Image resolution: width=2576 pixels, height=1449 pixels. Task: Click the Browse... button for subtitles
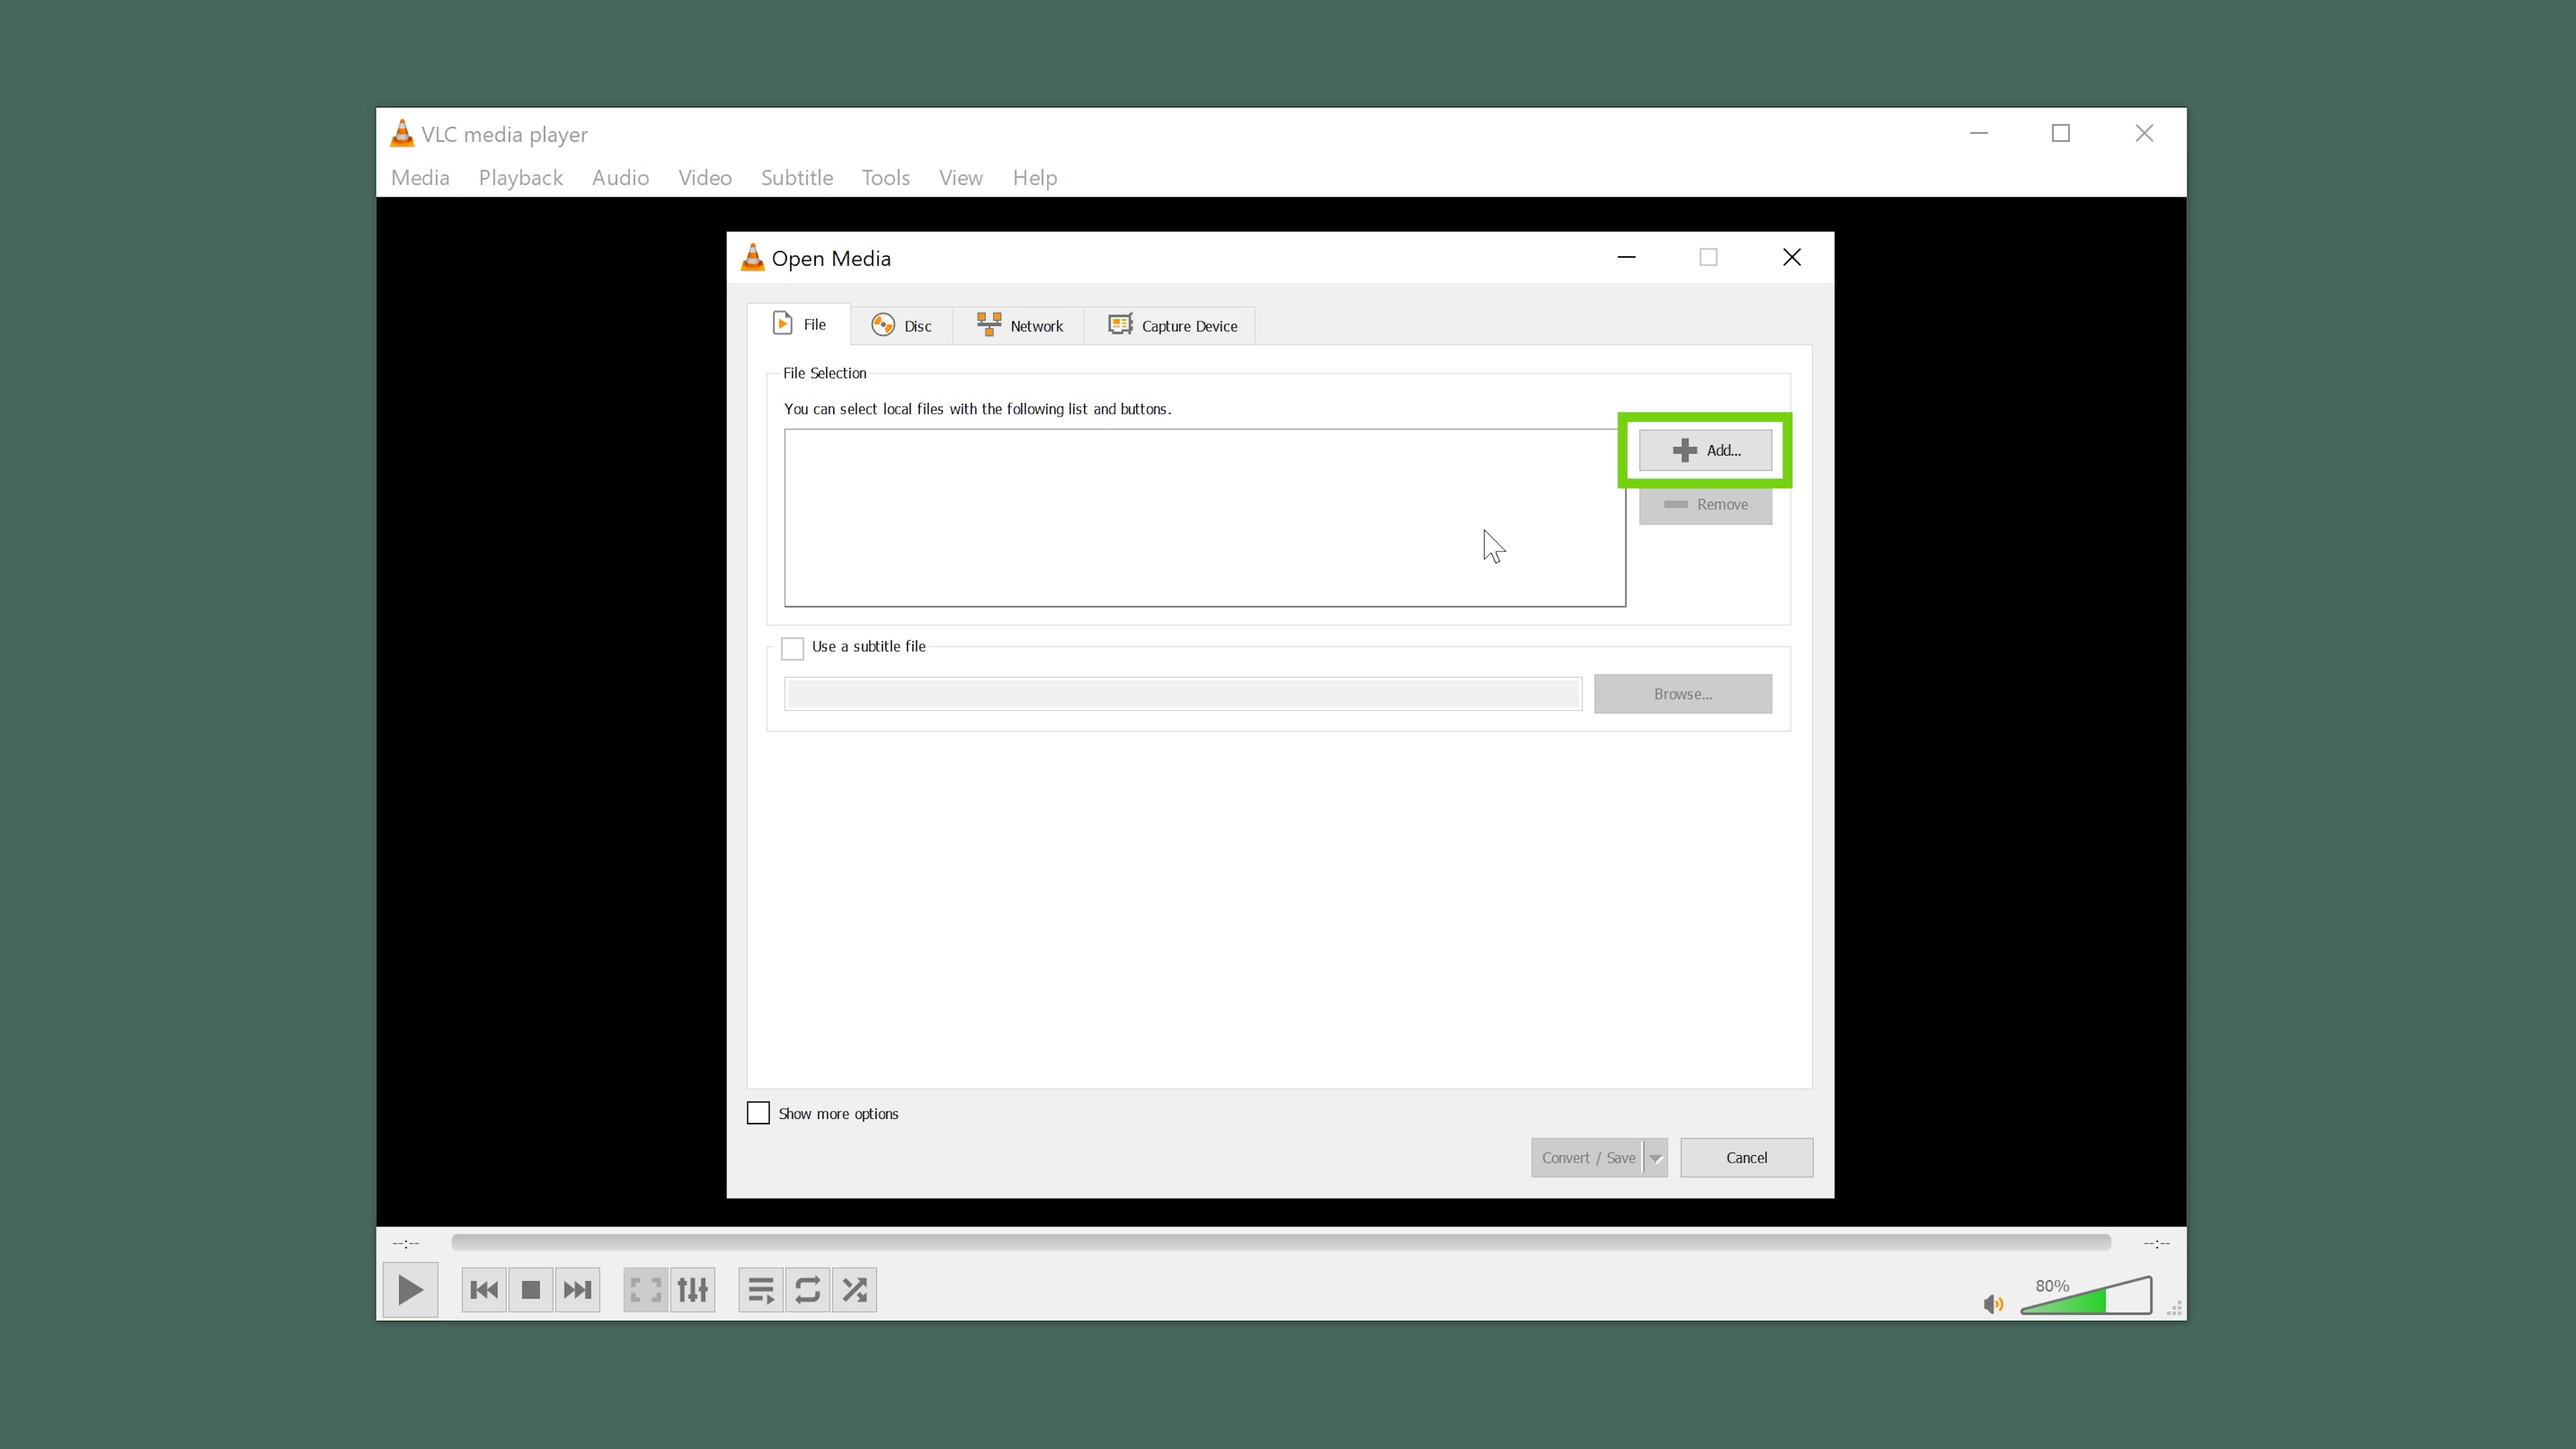[x=1682, y=693]
